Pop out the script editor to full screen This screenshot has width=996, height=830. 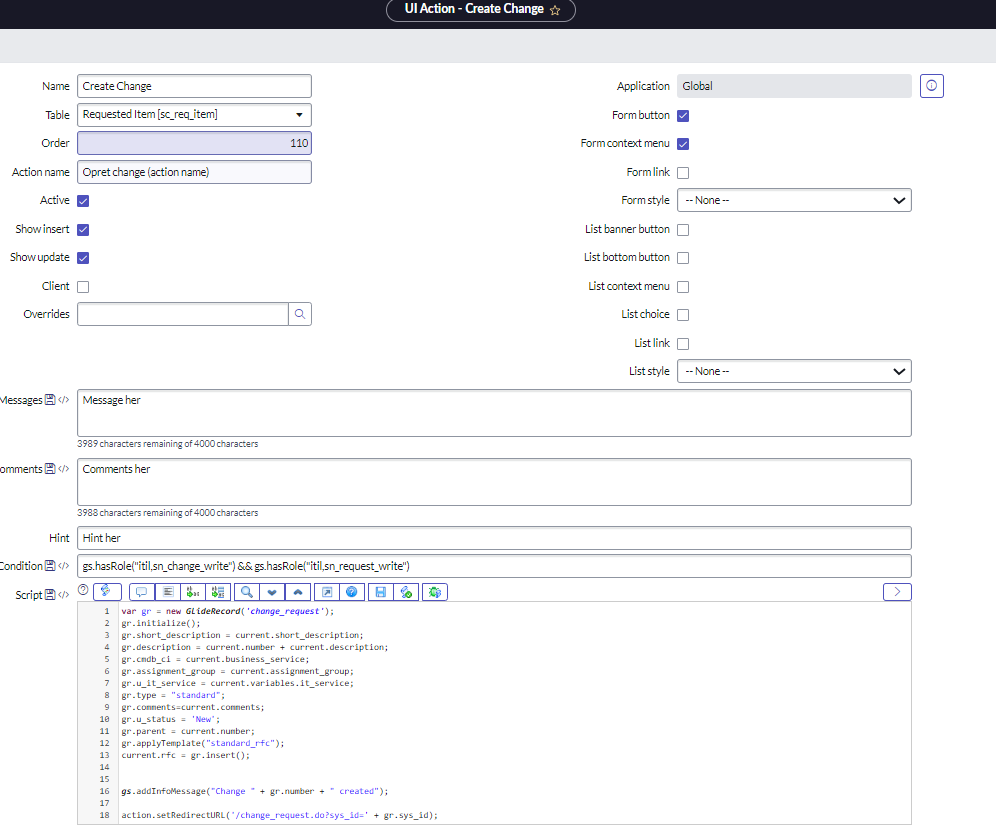(327, 591)
